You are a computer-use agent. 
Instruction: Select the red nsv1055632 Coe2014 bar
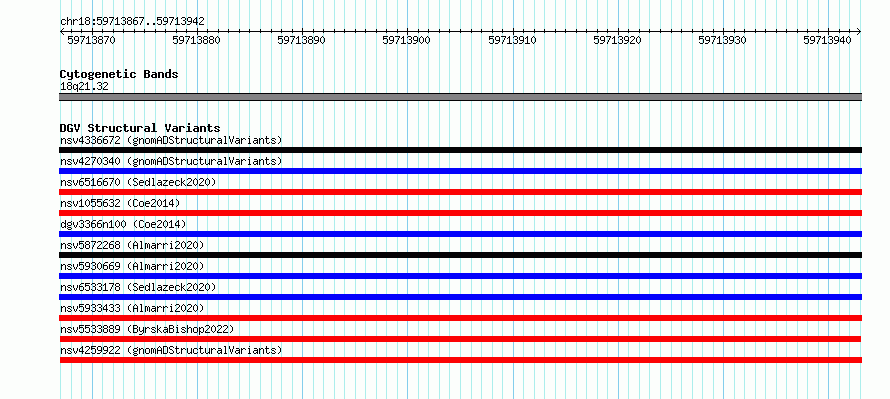[460, 213]
